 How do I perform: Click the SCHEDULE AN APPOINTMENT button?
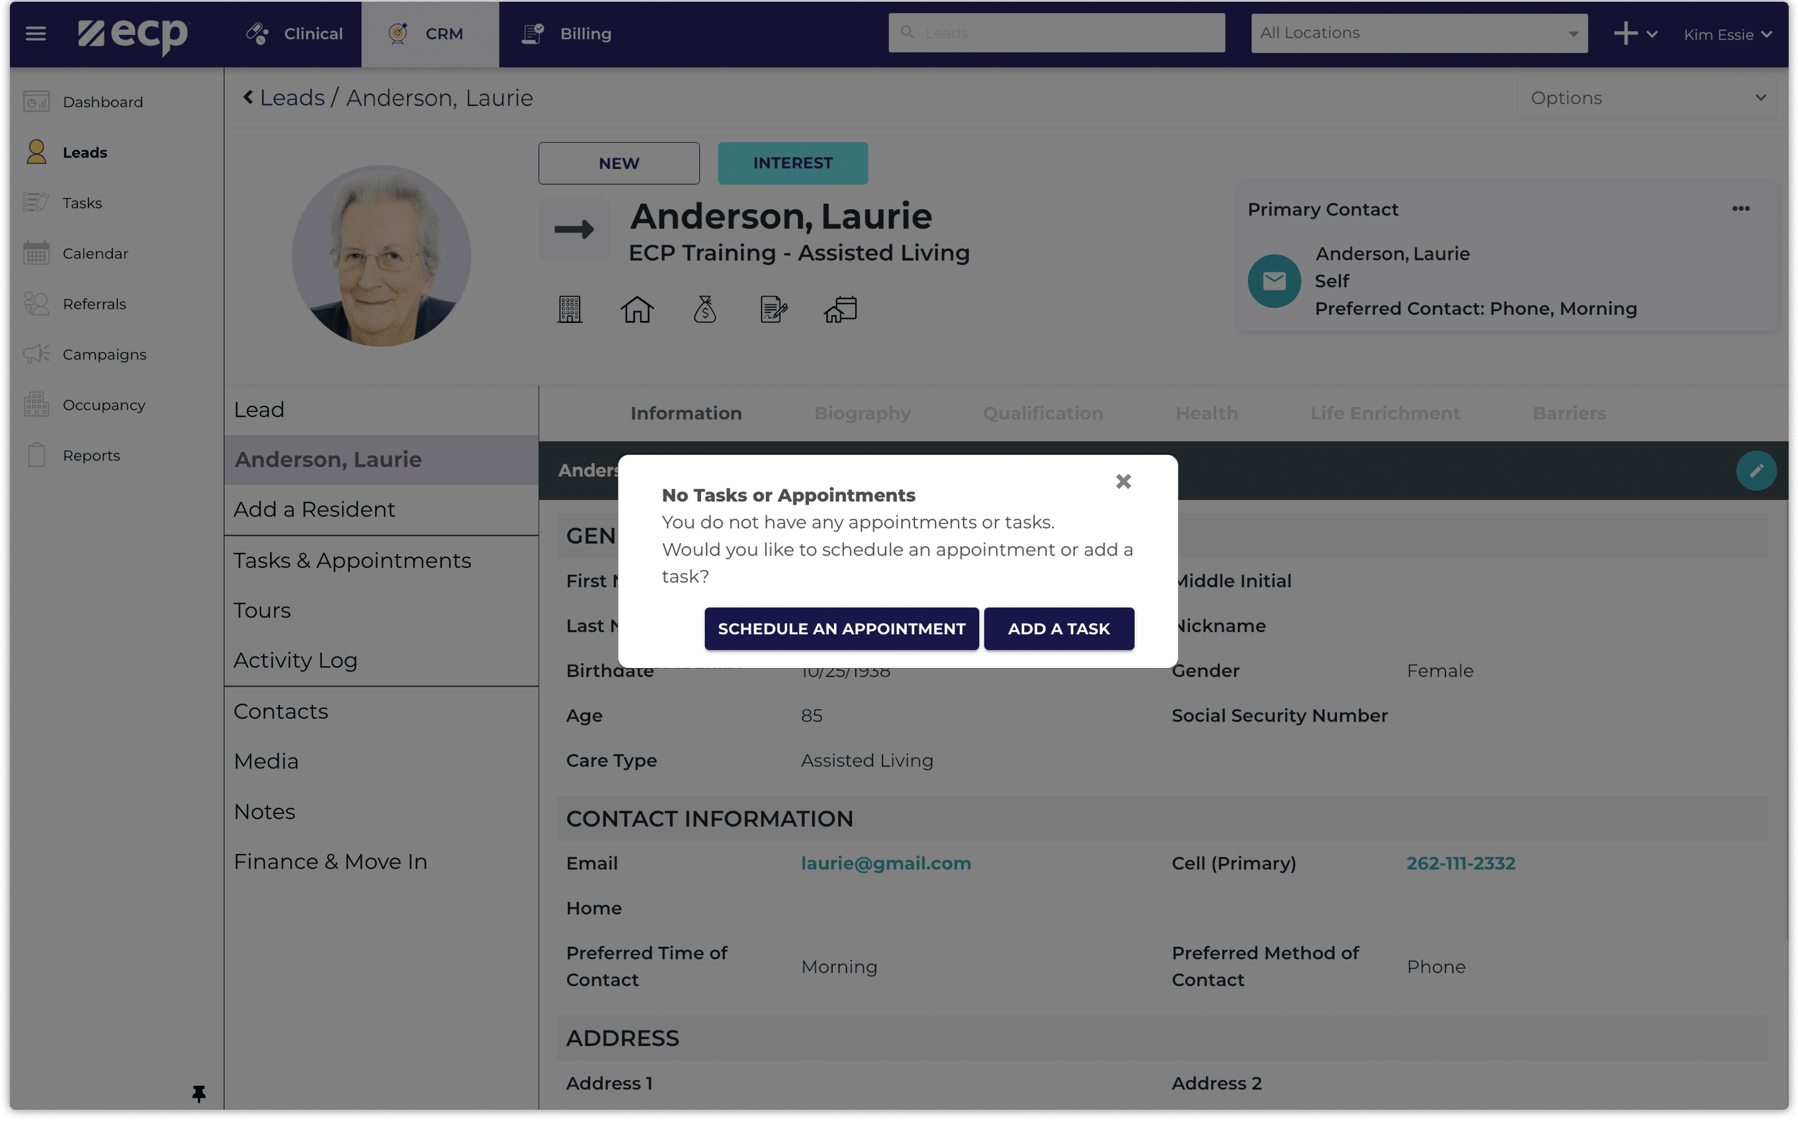841,629
